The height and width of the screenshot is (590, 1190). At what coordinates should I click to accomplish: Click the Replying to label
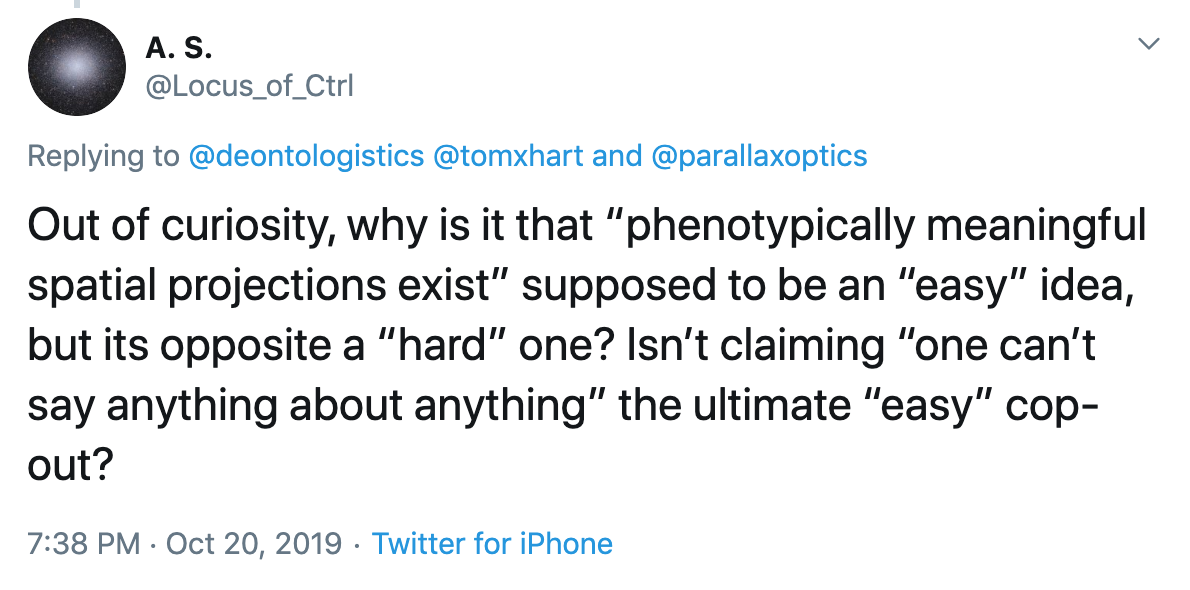(101, 156)
